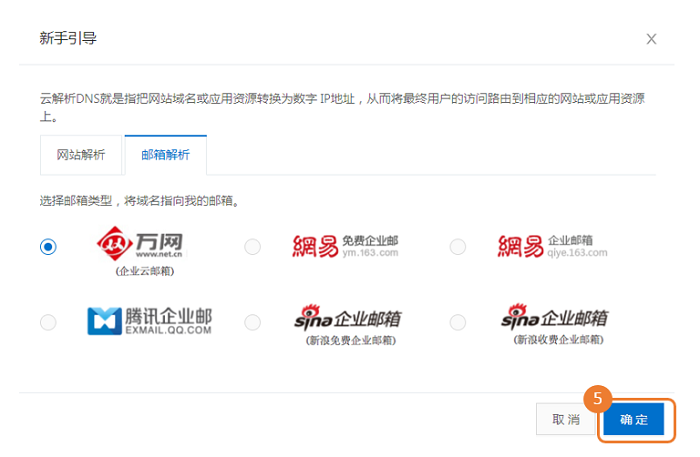
Task: Click the 腾讯企业邮 exmail.qq.com logo
Action: click(x=149, y=320)
